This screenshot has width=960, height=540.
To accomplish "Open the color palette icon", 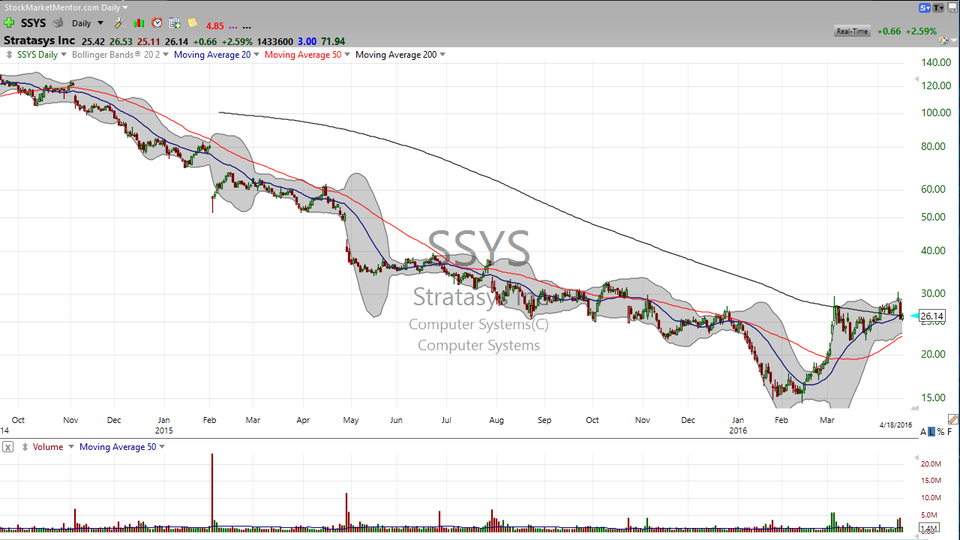I will (943, 40).
